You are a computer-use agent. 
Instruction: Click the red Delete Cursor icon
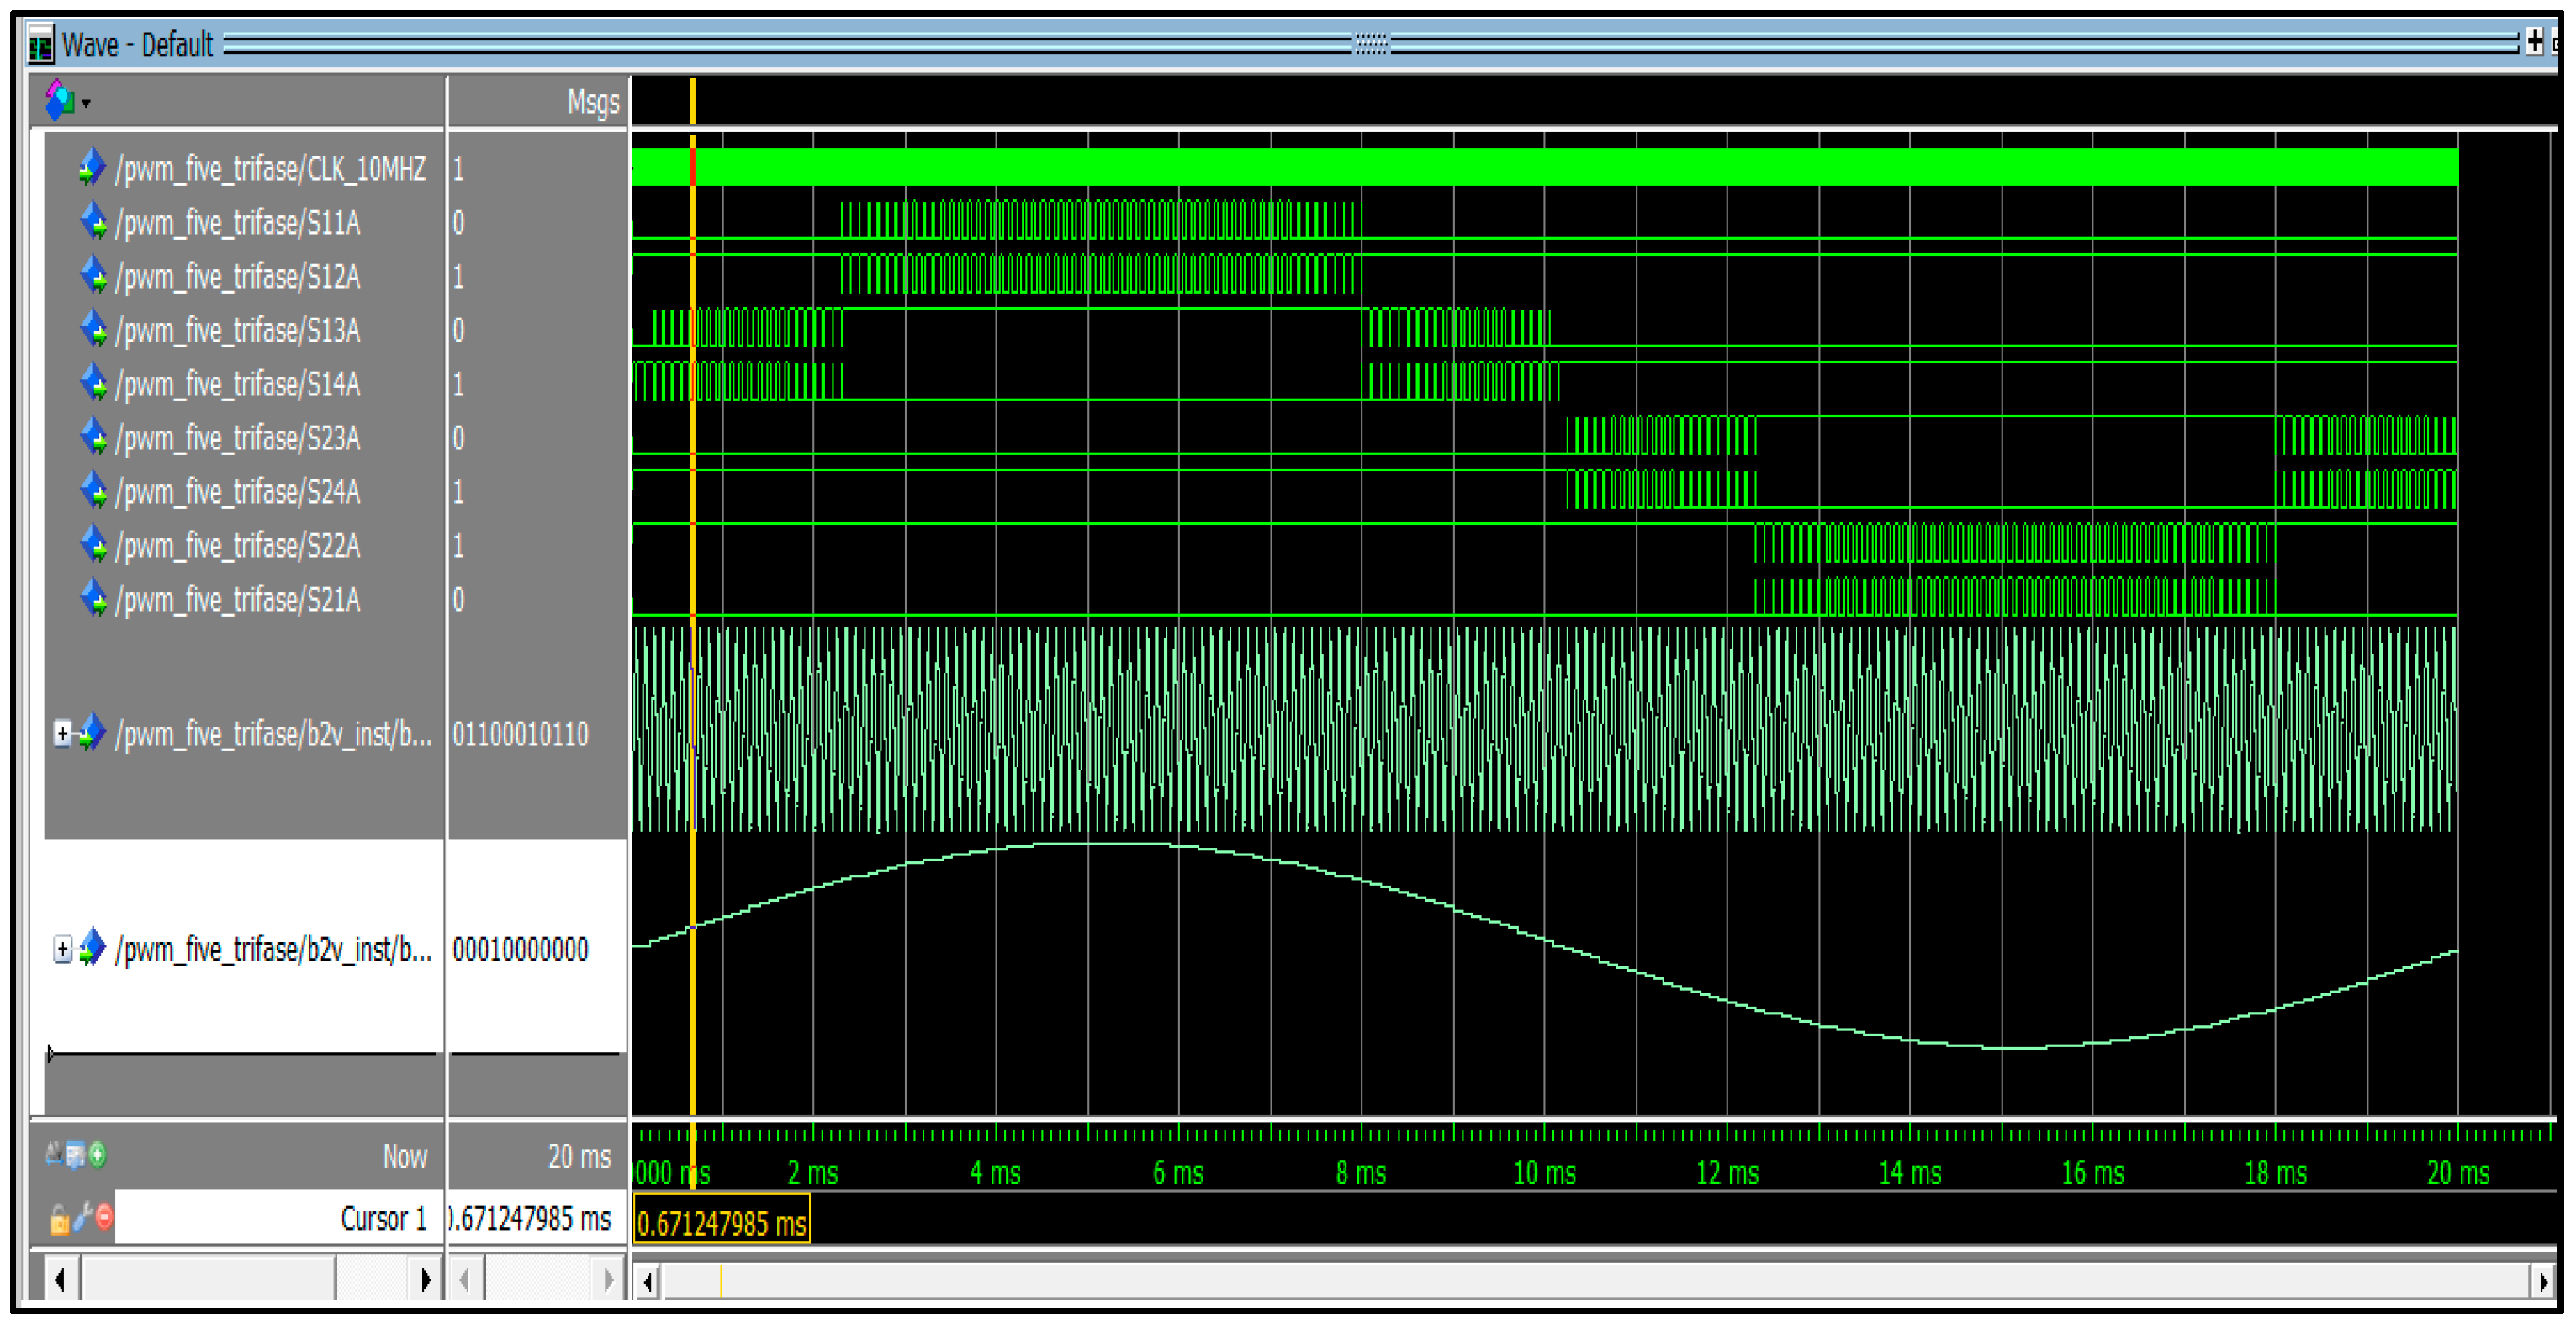(x=104, y=1217)
